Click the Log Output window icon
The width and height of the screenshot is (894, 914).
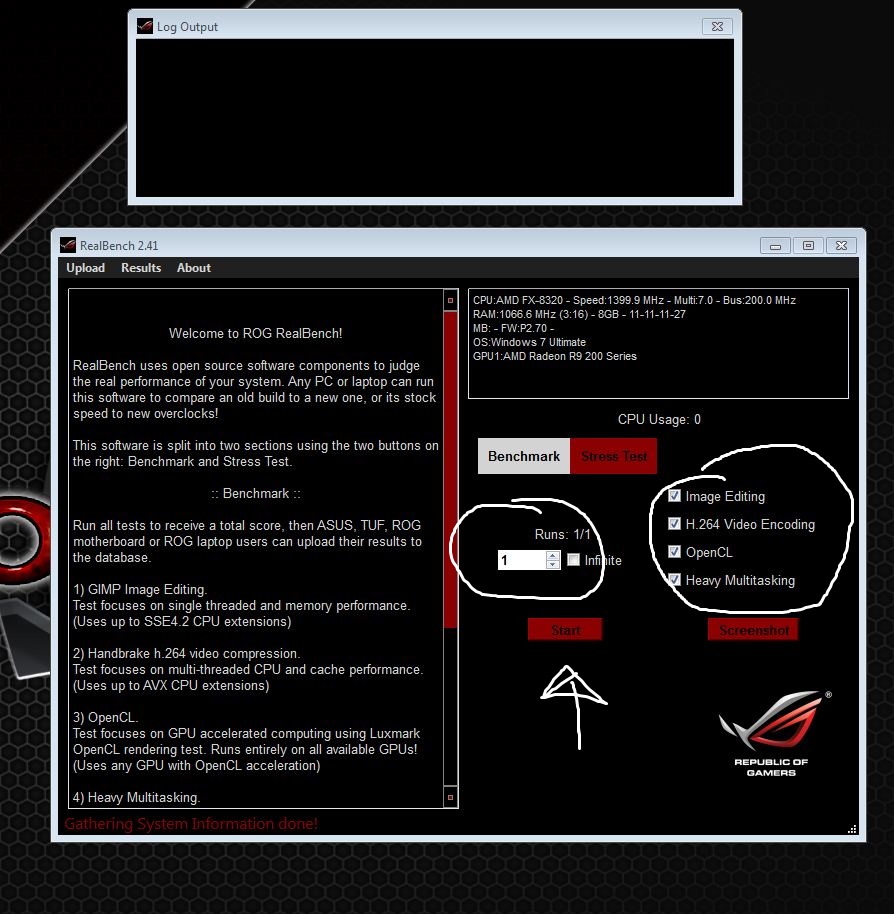[x=145, y=26]
